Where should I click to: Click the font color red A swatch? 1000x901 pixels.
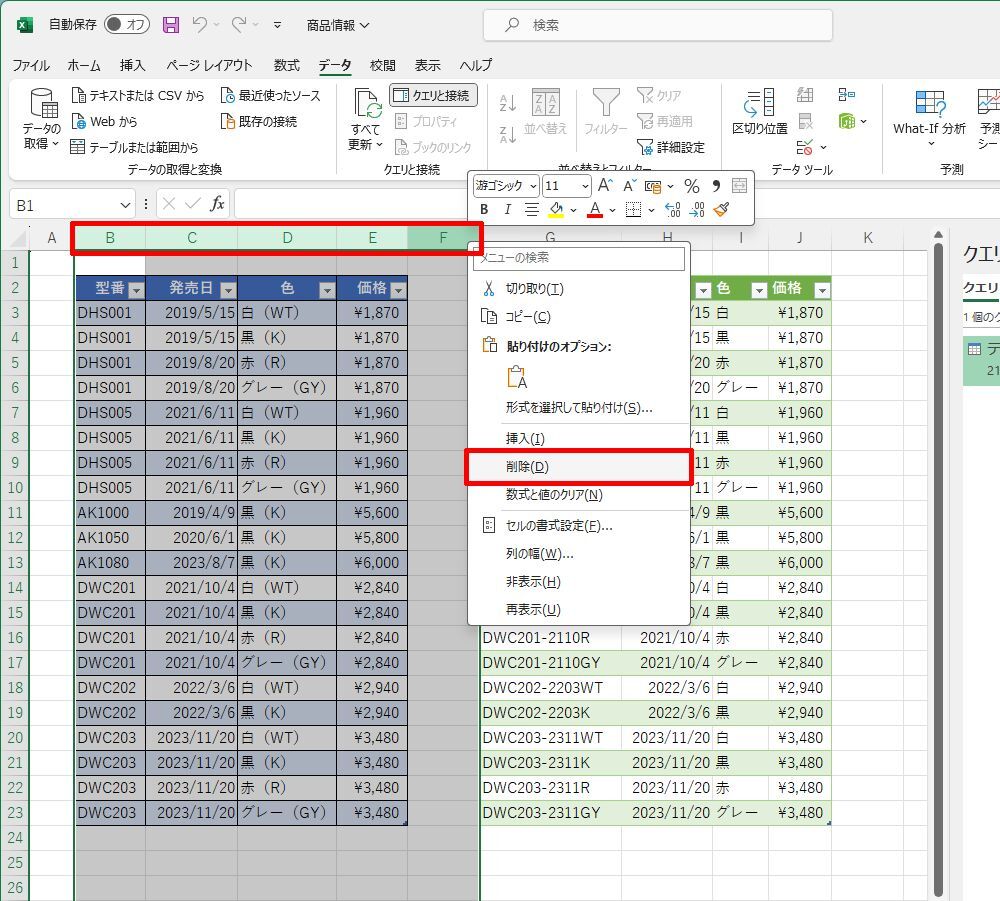(x=595, y=210)
